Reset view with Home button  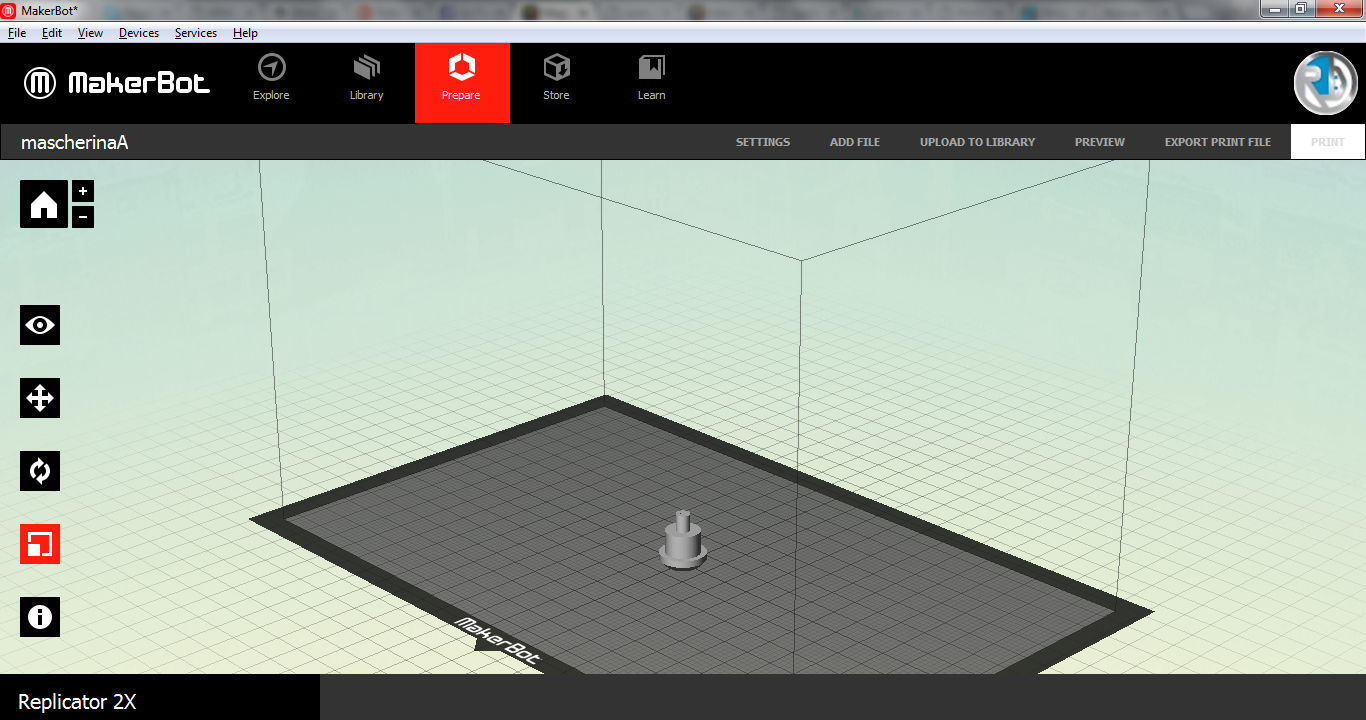(44, 204)
